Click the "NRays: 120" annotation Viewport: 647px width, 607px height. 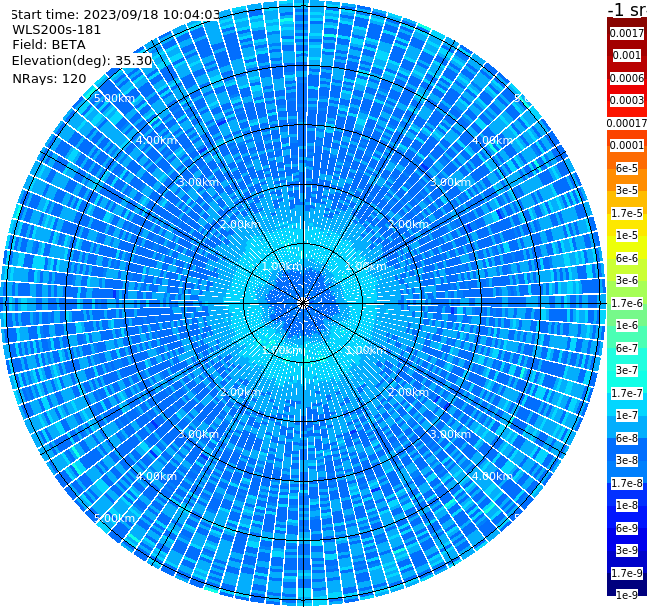click(x=49, y=78)
